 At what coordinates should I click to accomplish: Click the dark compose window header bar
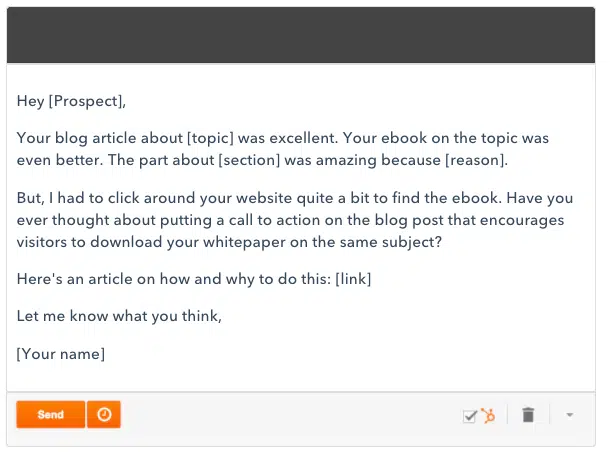pos(301,35)
